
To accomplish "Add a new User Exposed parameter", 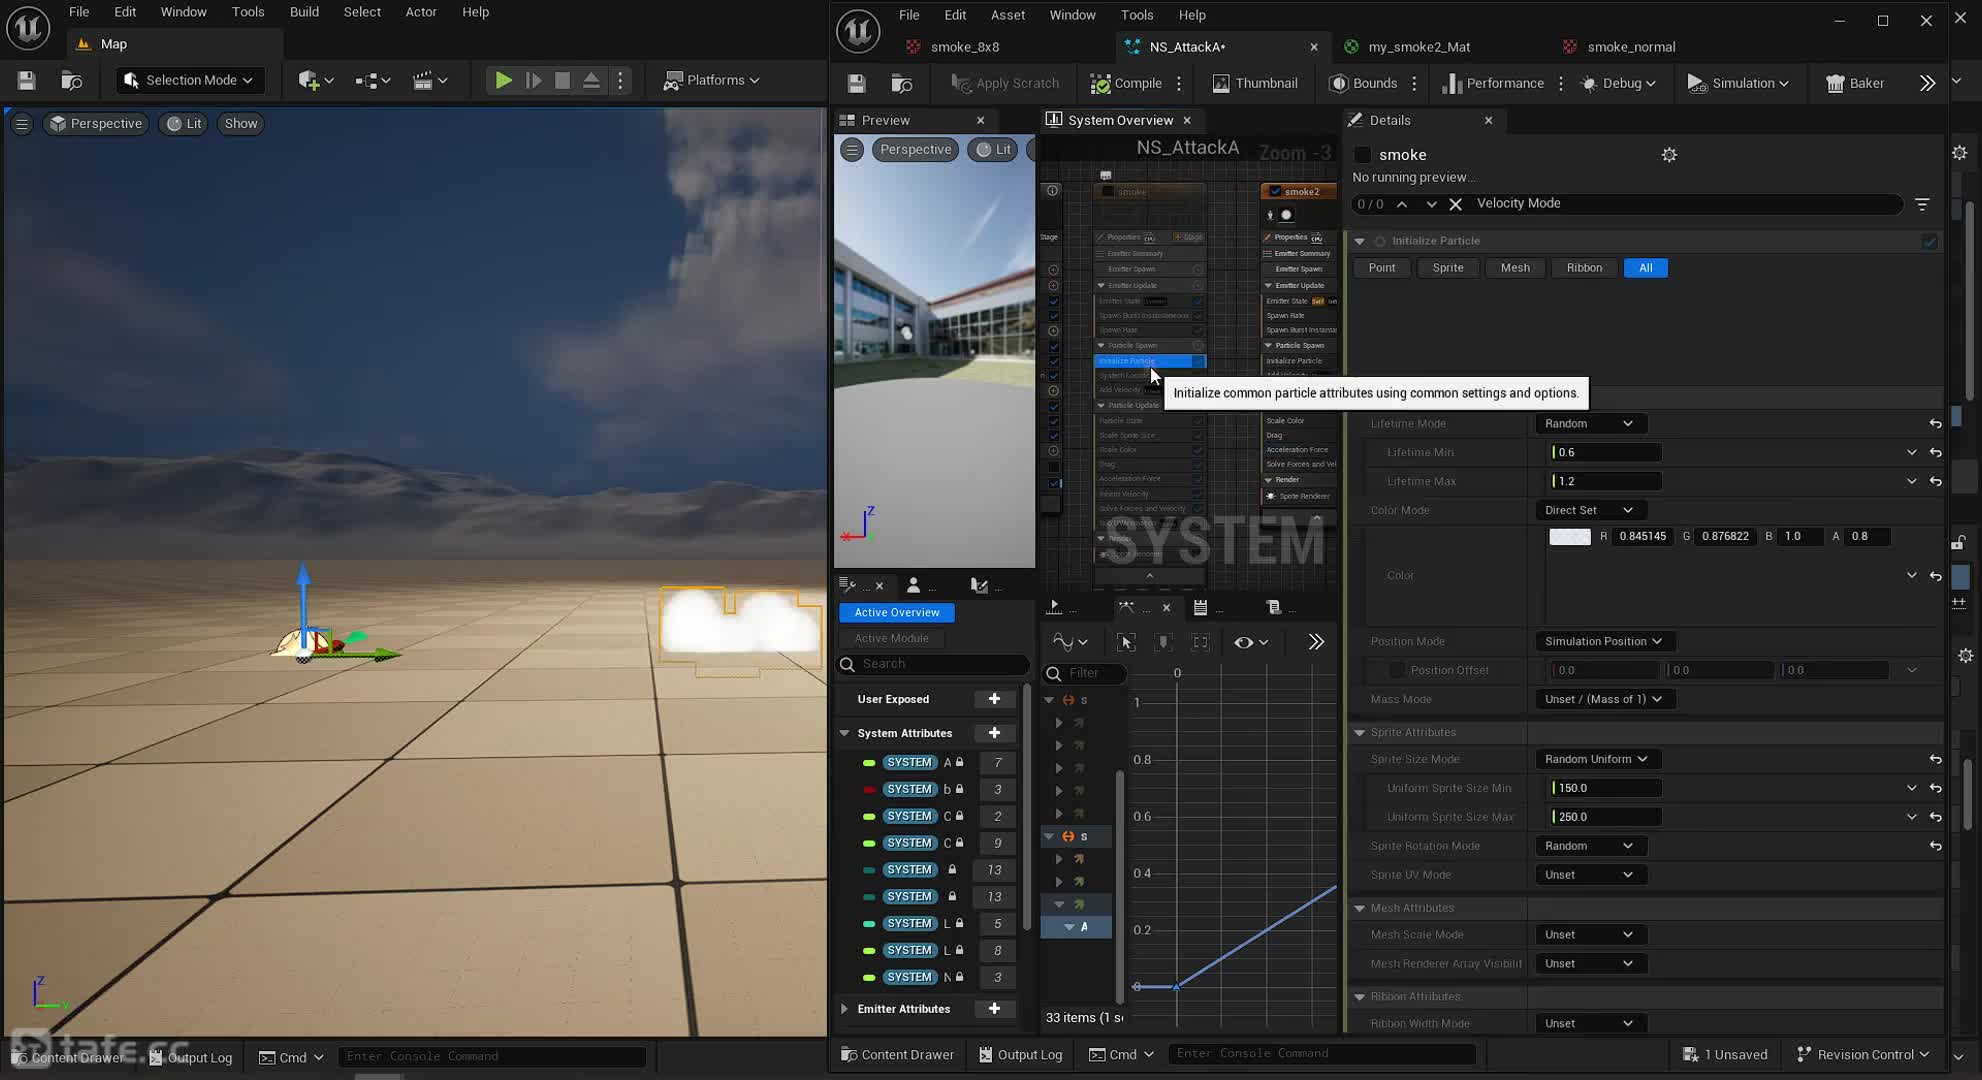I will 994,699.
